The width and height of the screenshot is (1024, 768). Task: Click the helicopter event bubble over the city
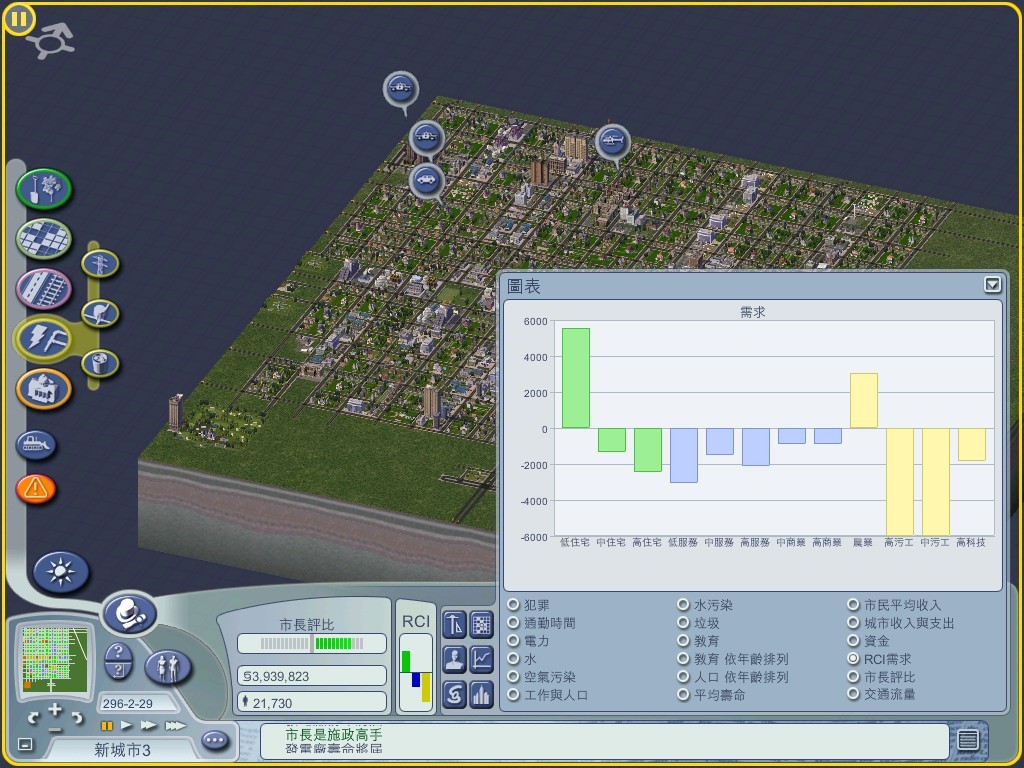coord(613,141)
